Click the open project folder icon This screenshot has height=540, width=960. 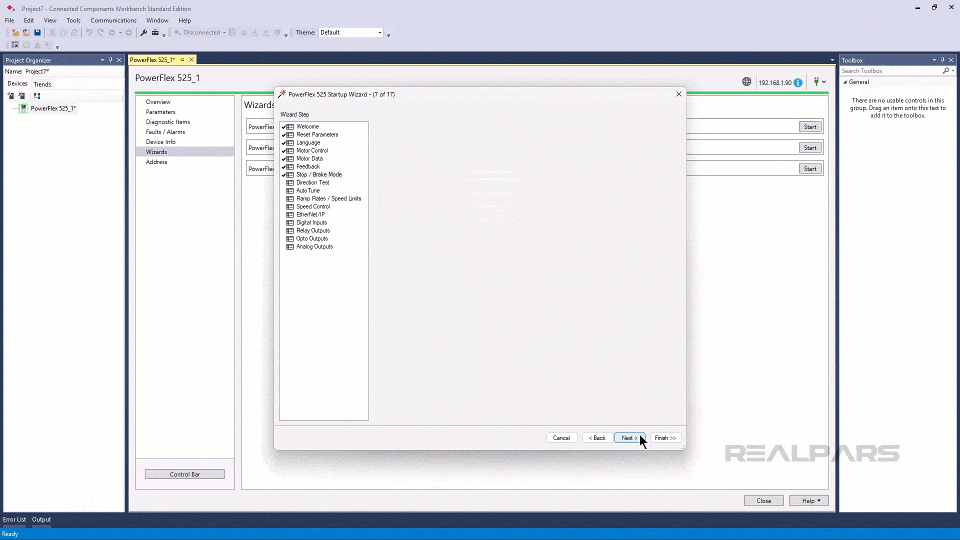[26, 32]
